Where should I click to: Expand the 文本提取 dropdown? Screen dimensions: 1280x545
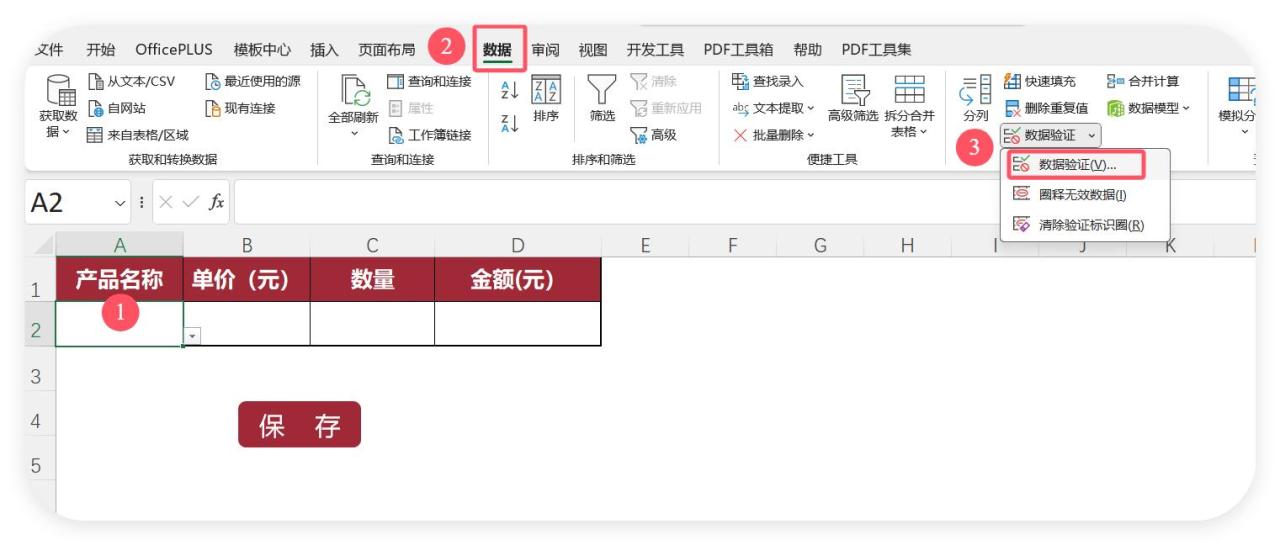point(809,108)
